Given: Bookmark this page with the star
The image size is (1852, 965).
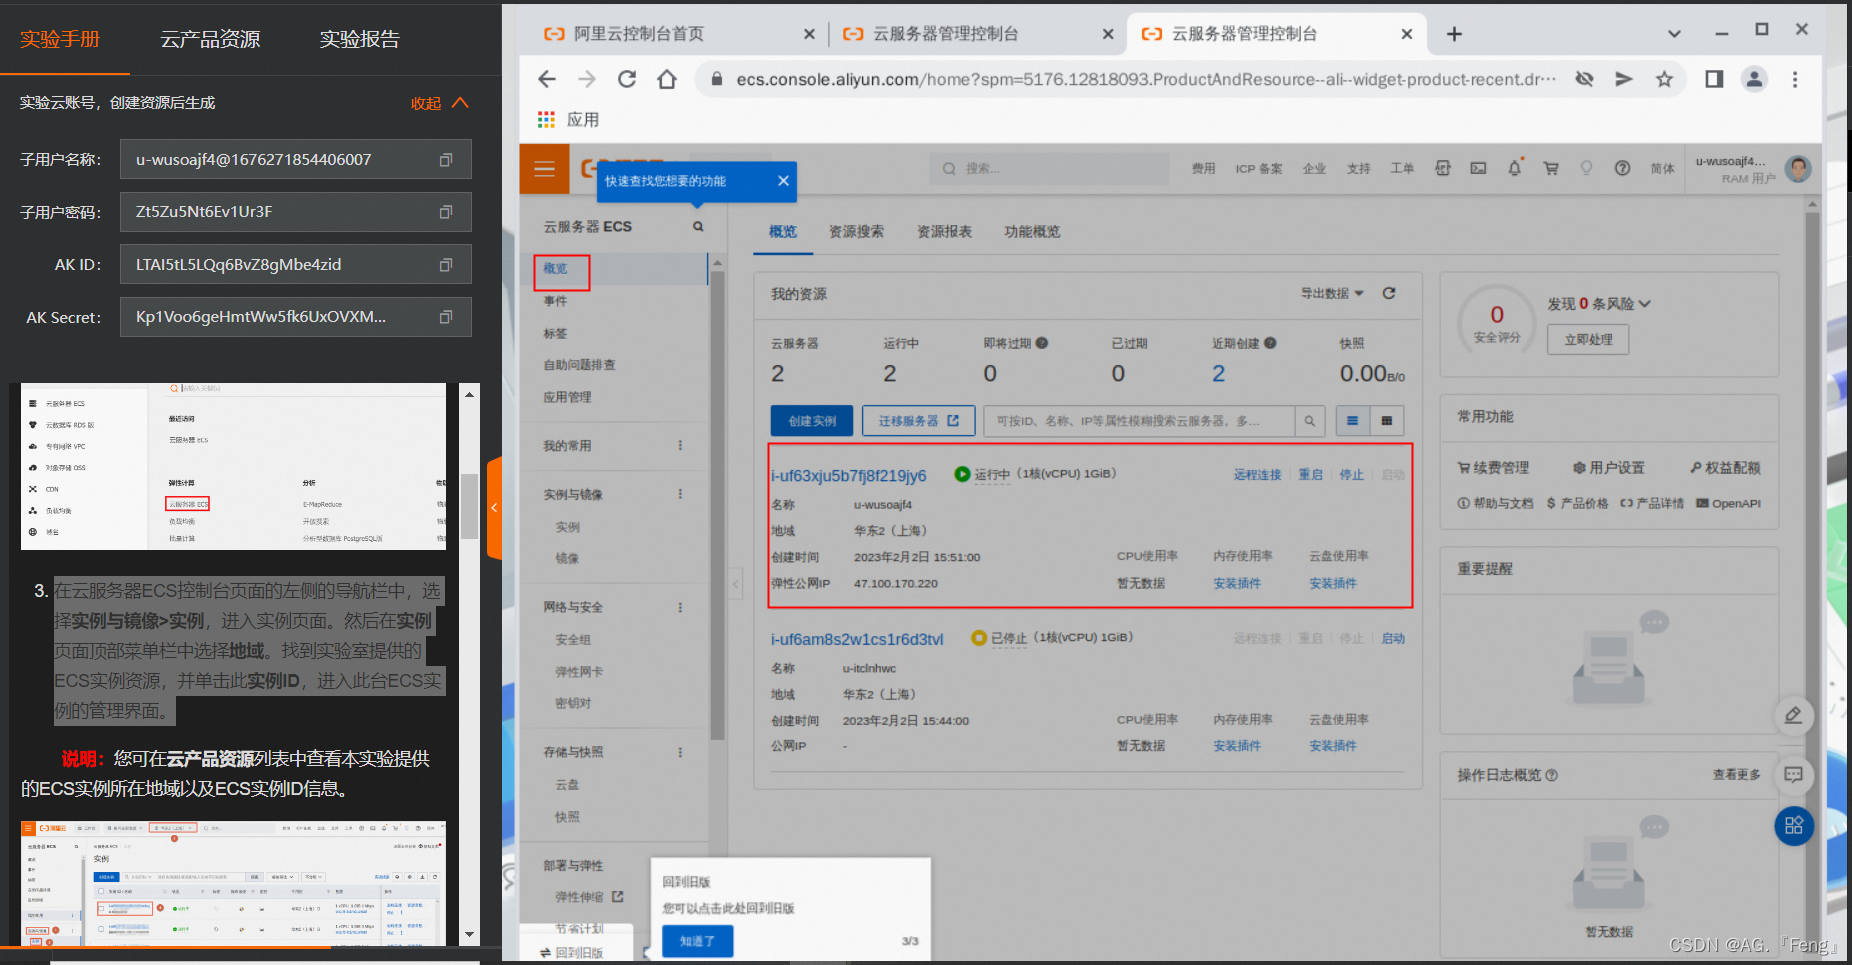Looking at the screenshot, I should pyautogui.click(x=1664, y=79).
